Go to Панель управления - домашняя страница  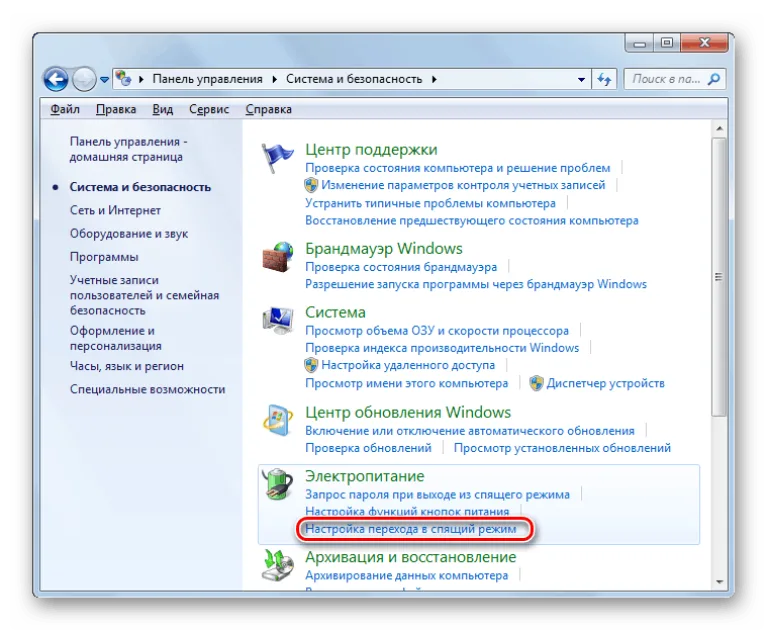coord(128,149)
